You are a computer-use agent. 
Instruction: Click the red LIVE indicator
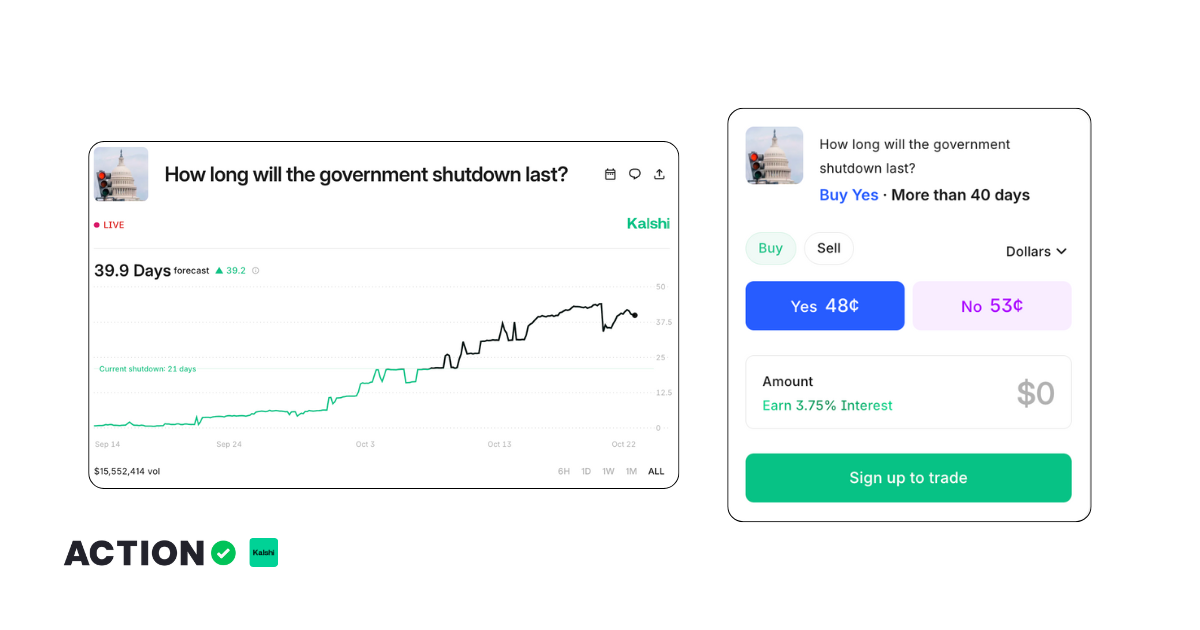click(108, 224)
